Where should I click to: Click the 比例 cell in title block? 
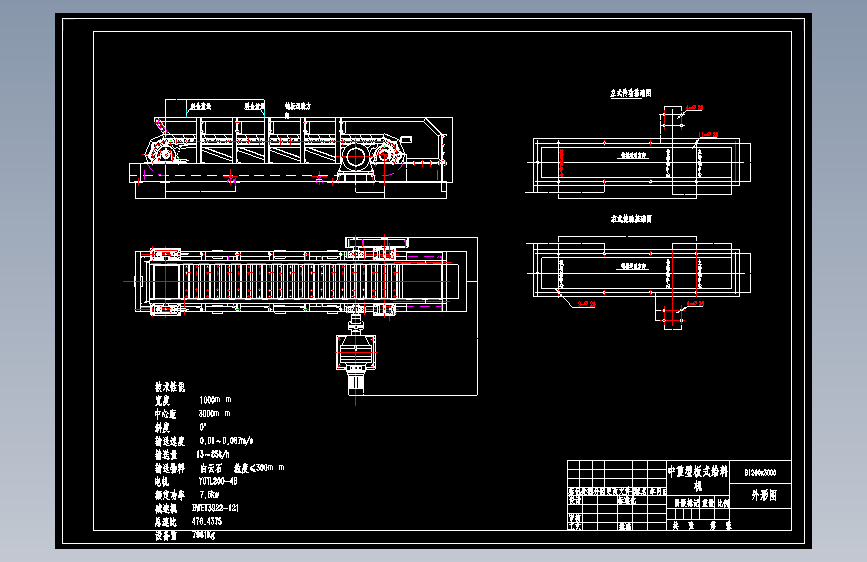(x=723, y=503)
